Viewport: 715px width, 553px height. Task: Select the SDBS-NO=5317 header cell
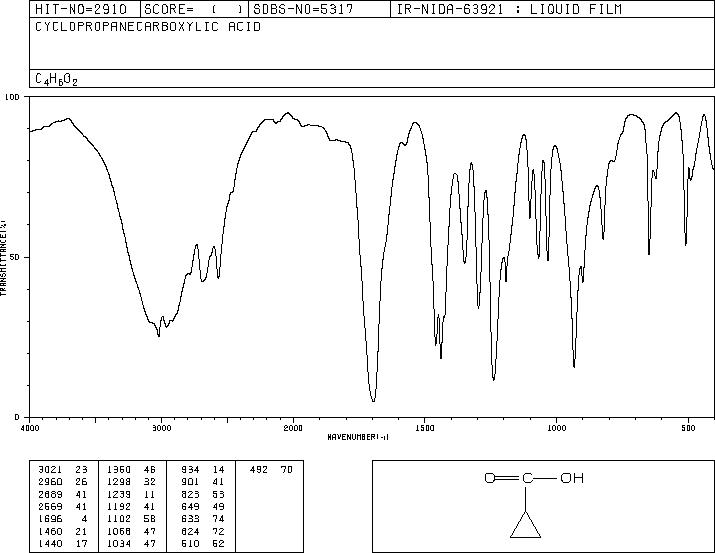tap(319, 9)
